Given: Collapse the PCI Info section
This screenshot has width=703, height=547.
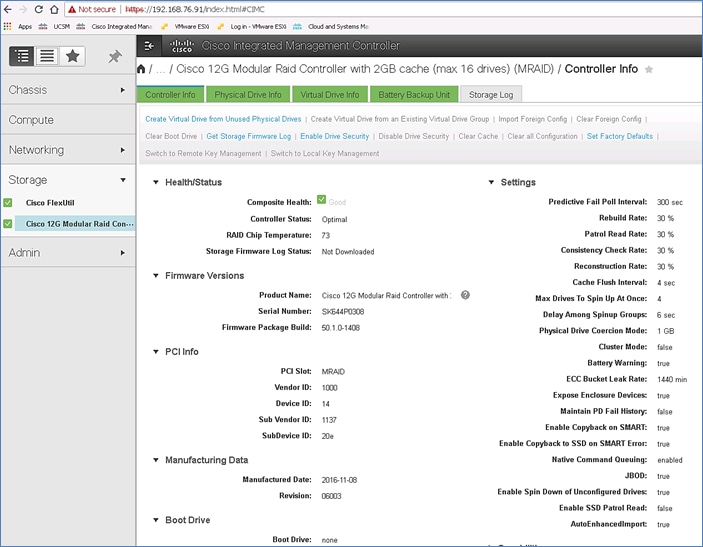Looking at the screenshot, I should [x=156, y=352].
